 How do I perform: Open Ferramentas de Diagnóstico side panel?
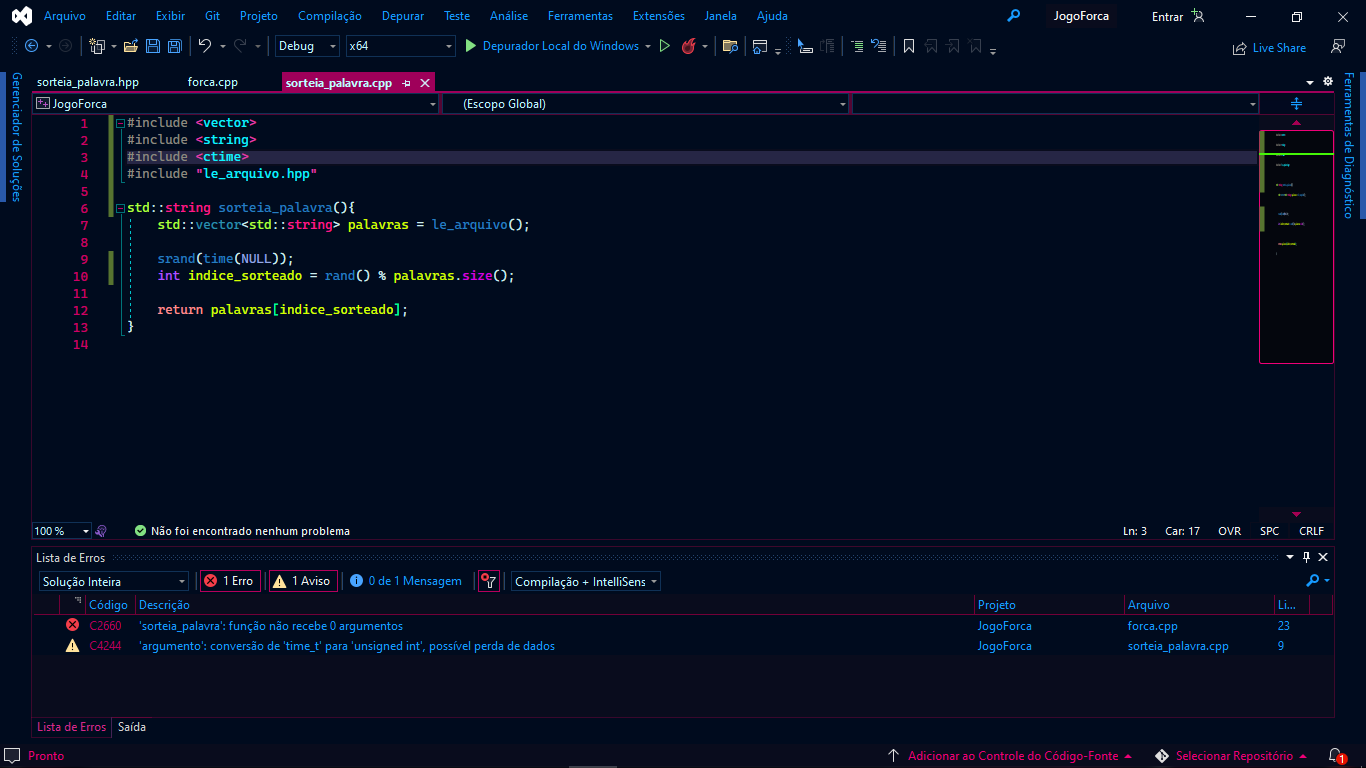click(x=1348, y=145)
